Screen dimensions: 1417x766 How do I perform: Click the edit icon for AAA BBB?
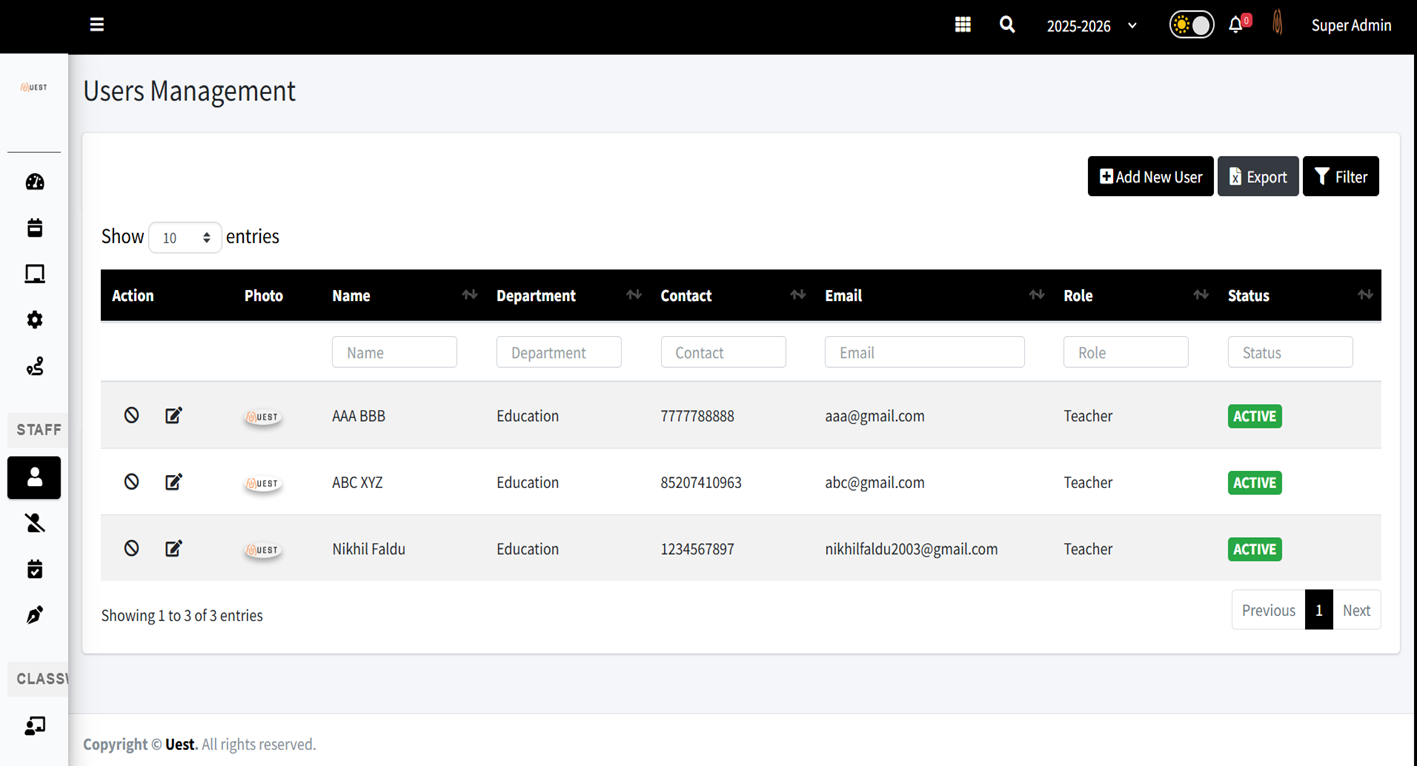[x=174, y=415]
